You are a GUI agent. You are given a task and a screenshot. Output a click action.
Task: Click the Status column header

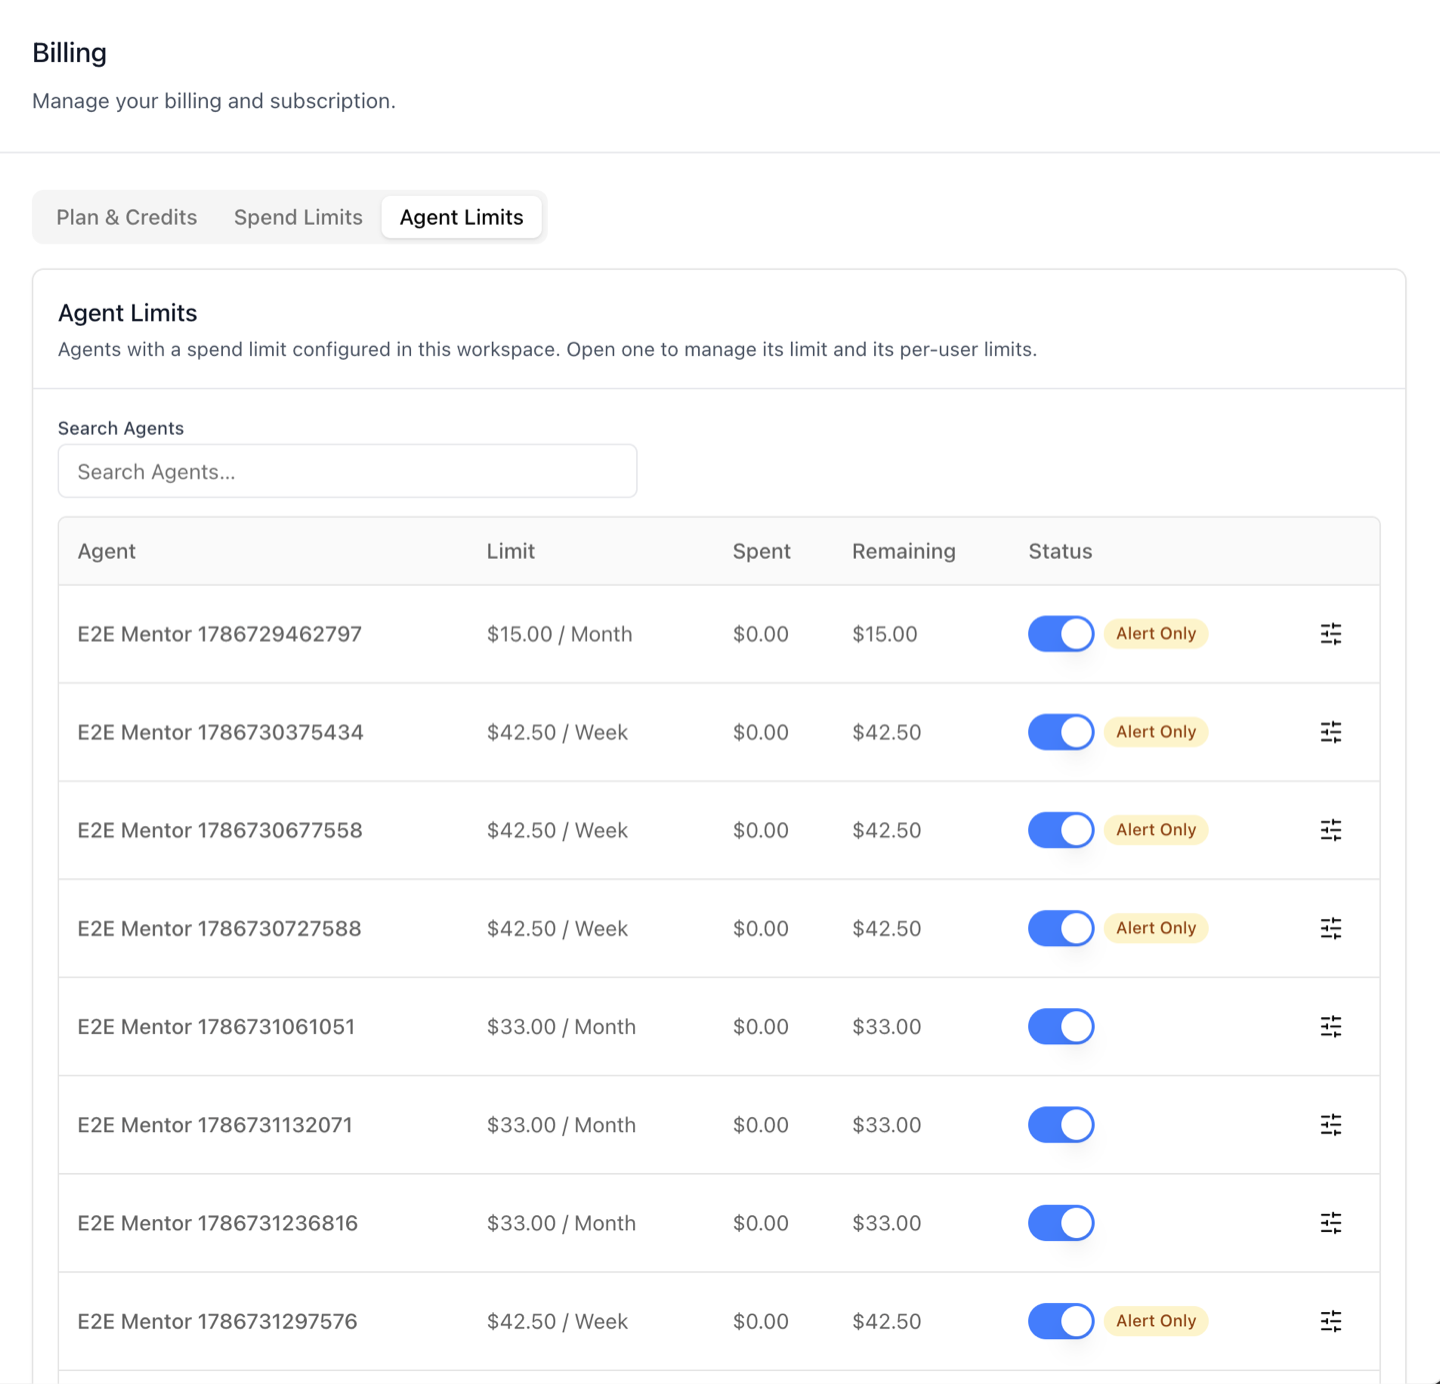pos(1061,551)
